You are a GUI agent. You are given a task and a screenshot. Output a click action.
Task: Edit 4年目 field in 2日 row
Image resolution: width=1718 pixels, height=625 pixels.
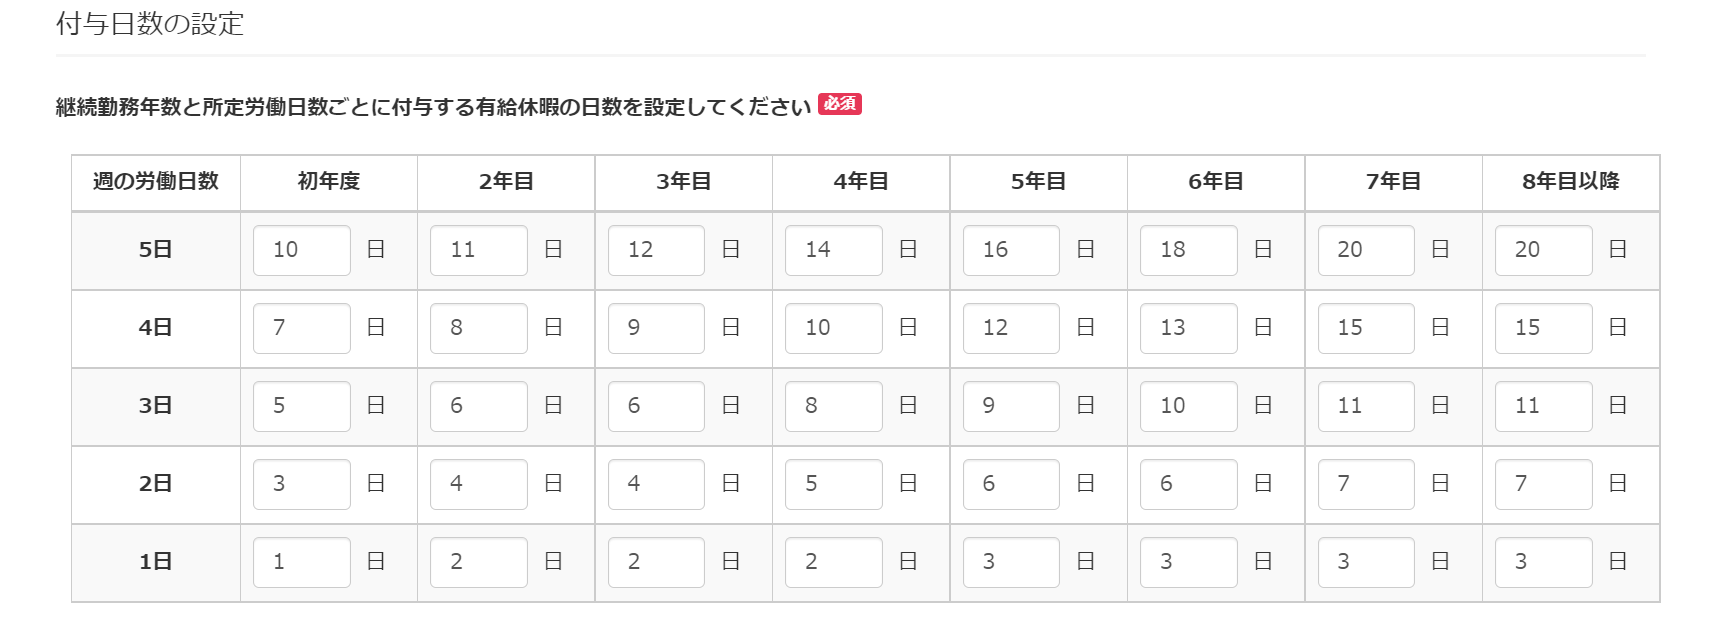(834, 484)
